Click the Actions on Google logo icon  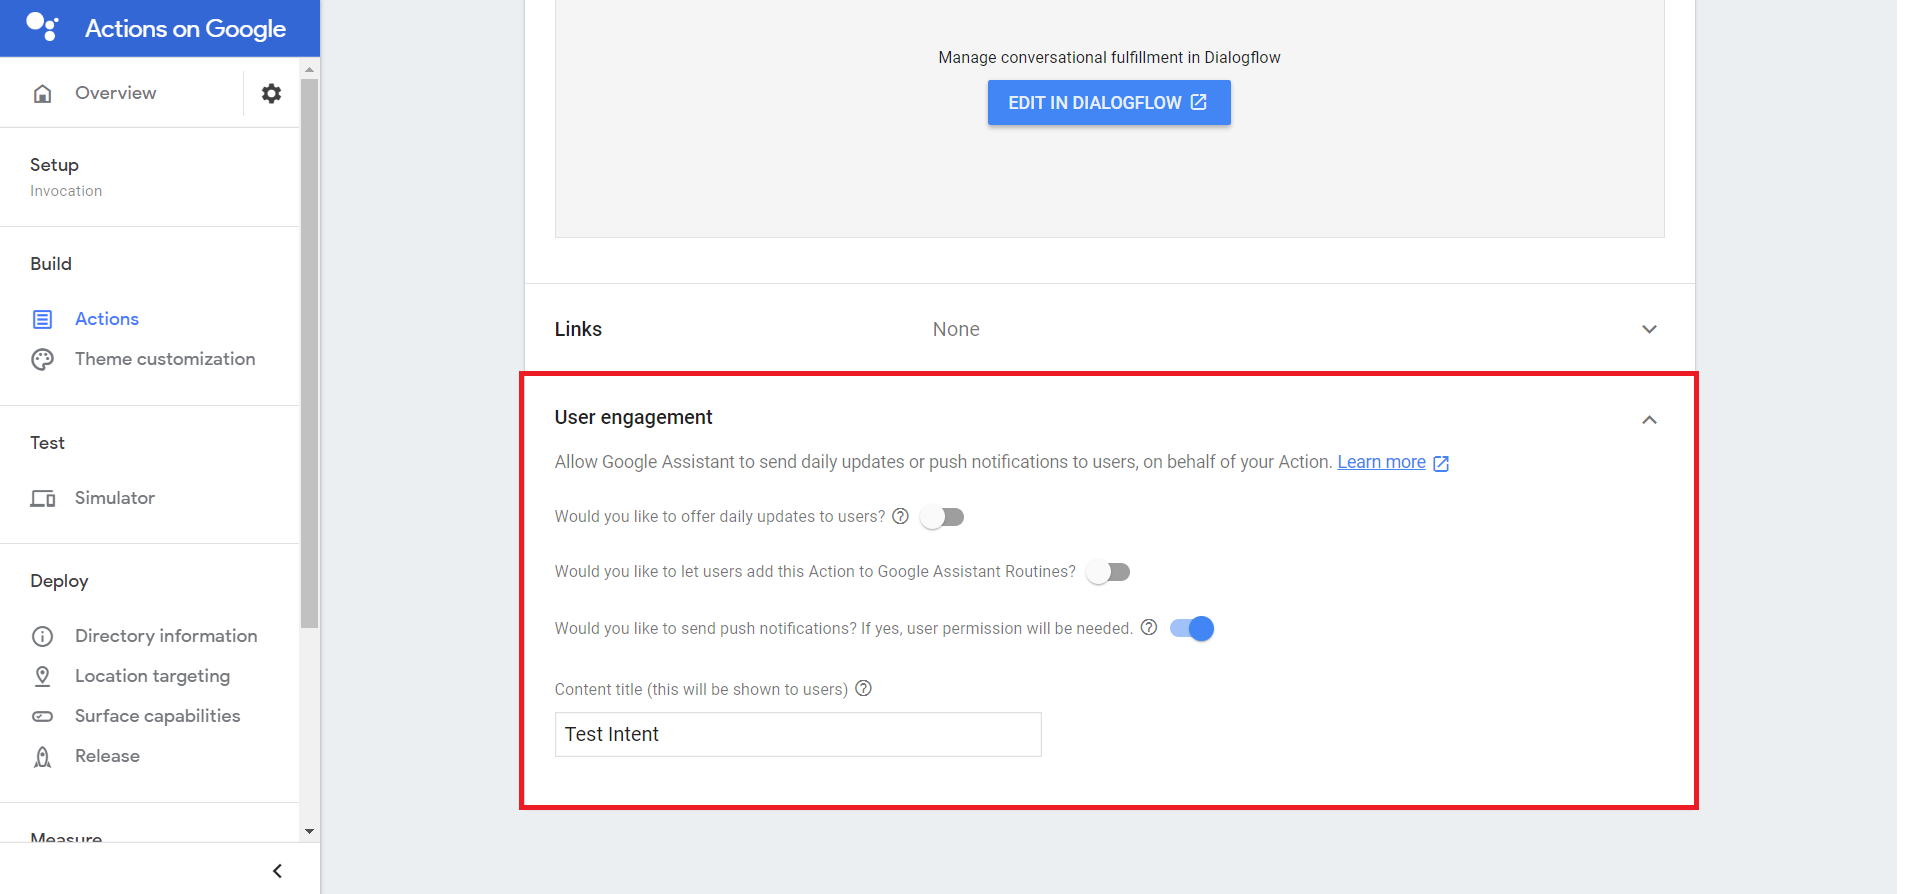point(42,27)
